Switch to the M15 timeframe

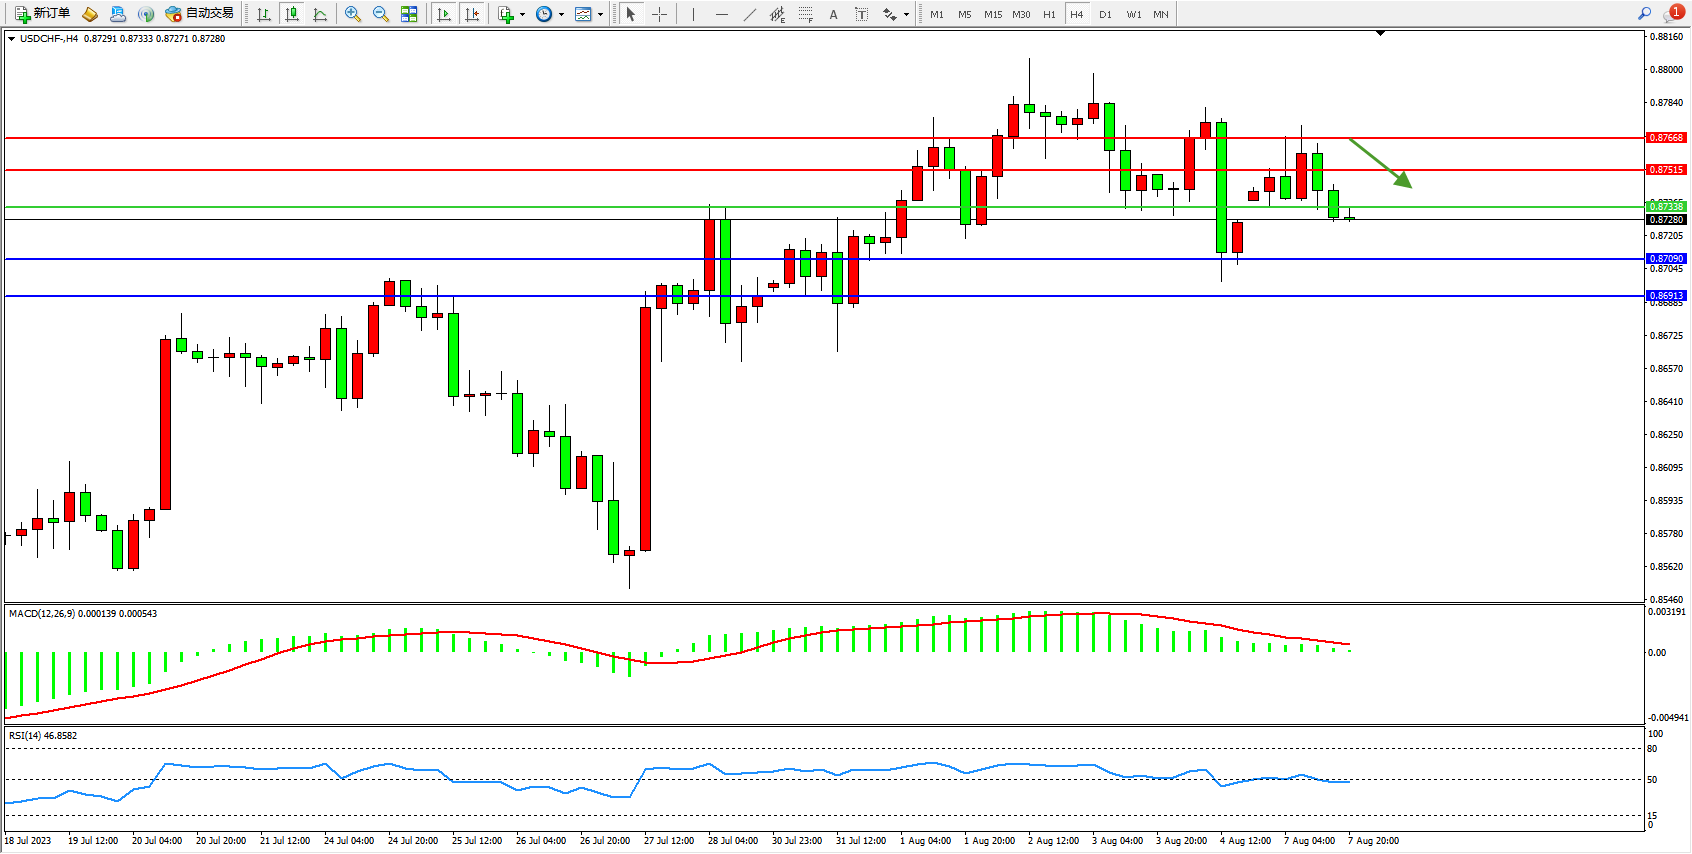pos(993,14)
